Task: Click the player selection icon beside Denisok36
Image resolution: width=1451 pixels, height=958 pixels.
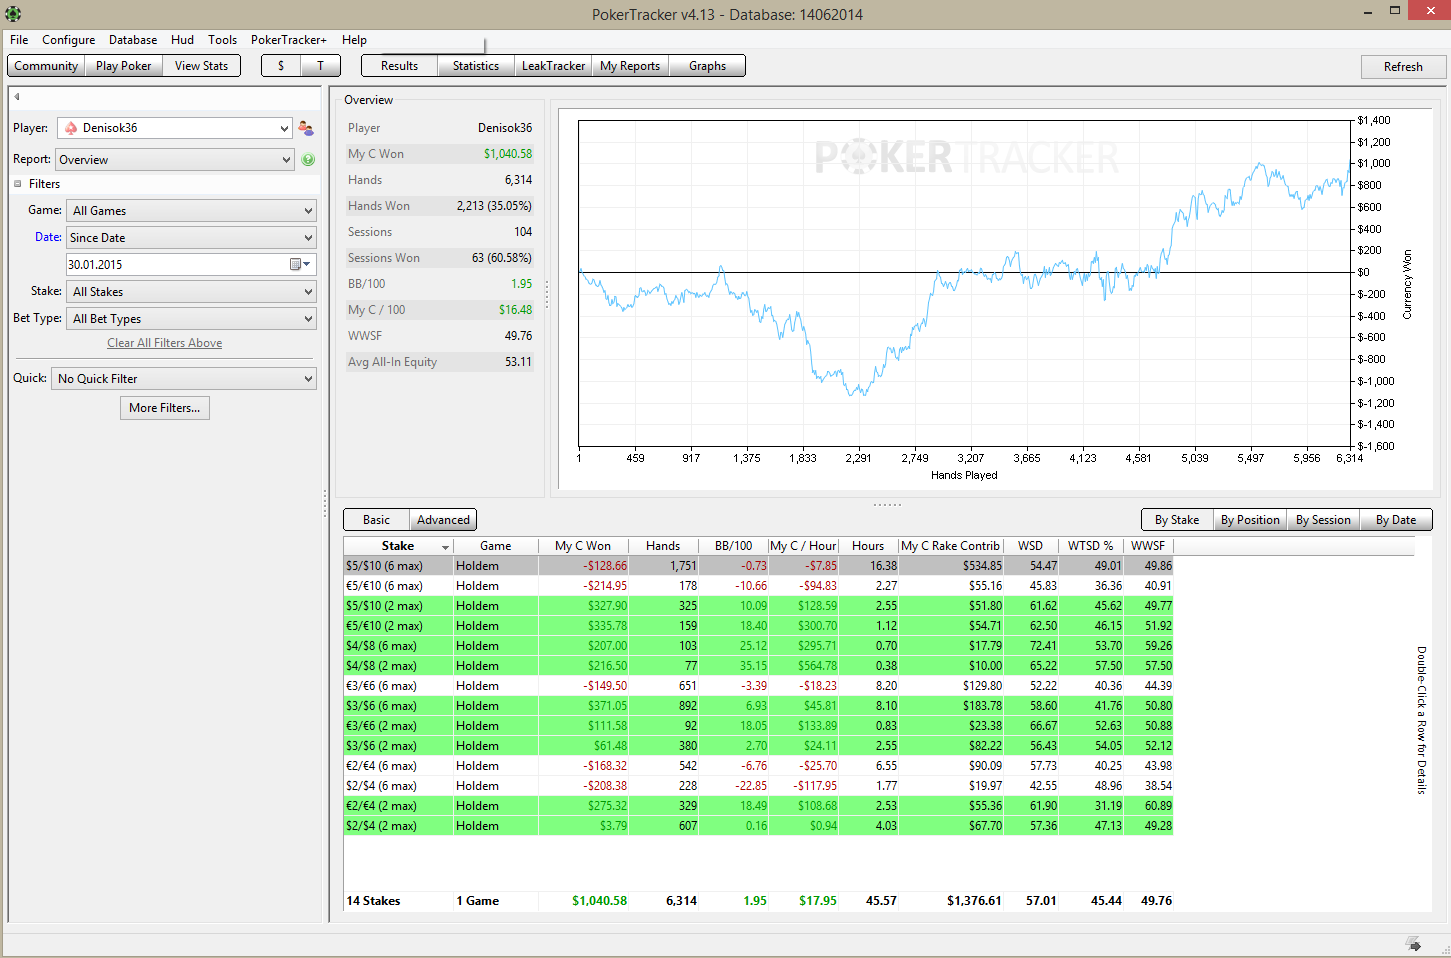Action: pos(306,128)
